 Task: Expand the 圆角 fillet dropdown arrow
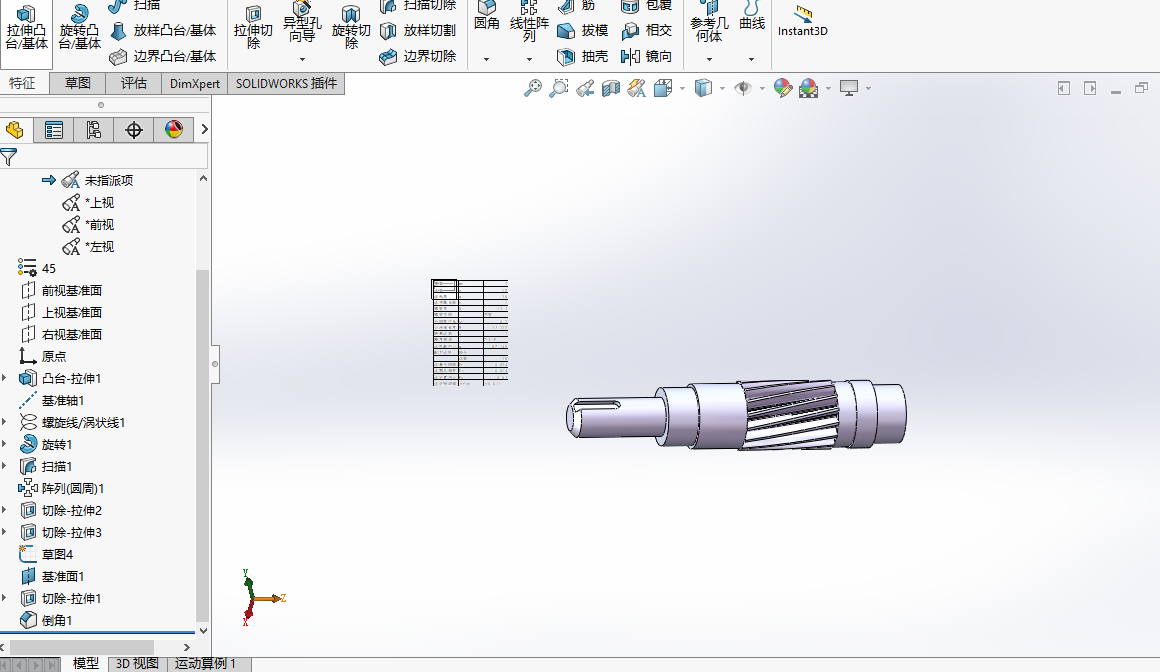pos(487,59)
